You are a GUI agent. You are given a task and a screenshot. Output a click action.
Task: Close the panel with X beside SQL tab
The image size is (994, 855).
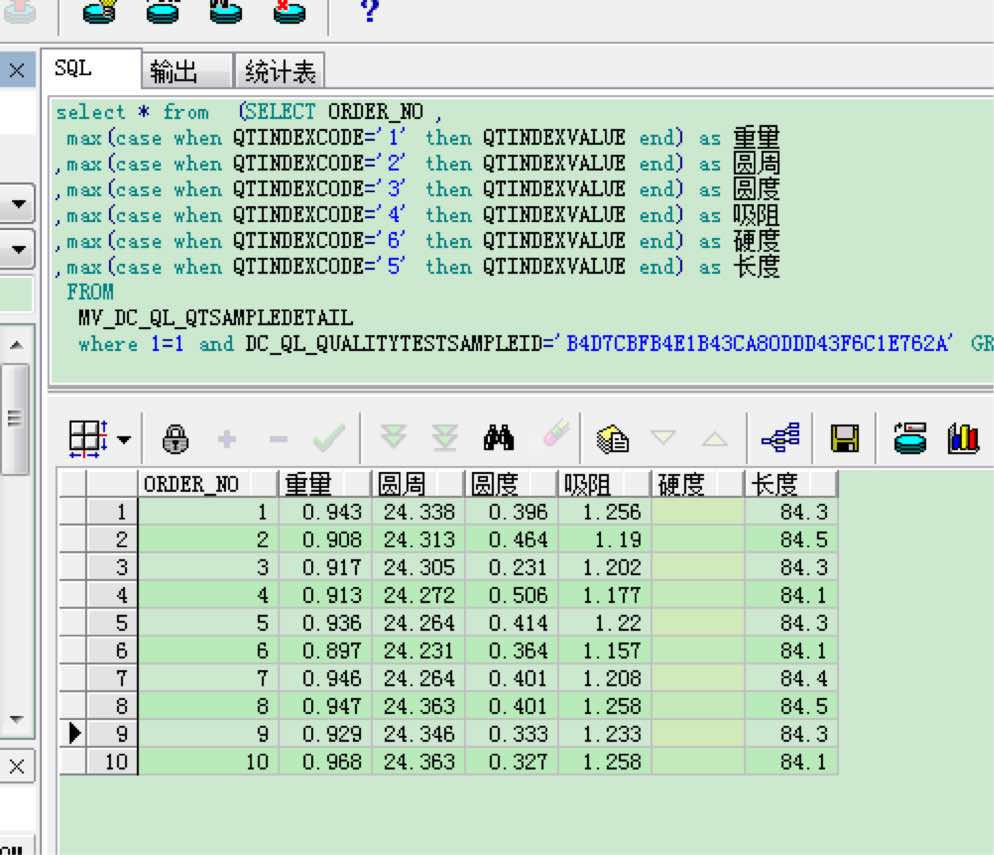pyautogui.click(x=17, y=70)
